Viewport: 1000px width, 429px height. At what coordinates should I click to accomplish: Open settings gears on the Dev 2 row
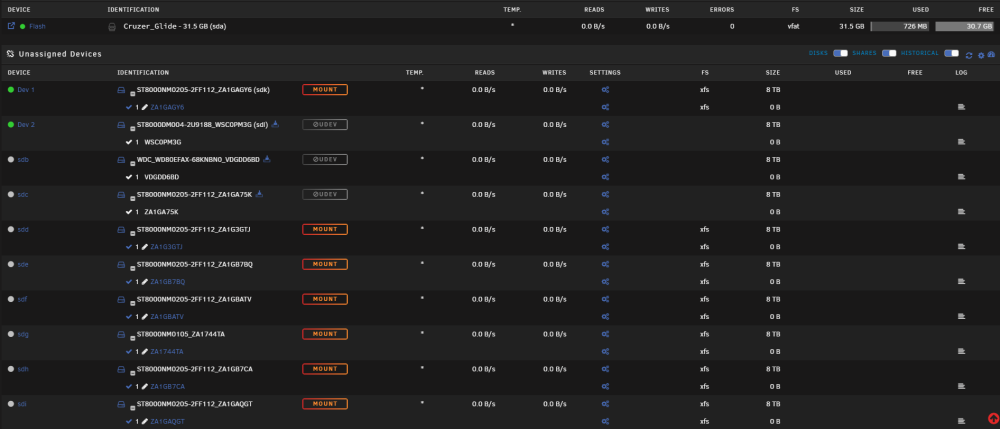tap(605, 125)
